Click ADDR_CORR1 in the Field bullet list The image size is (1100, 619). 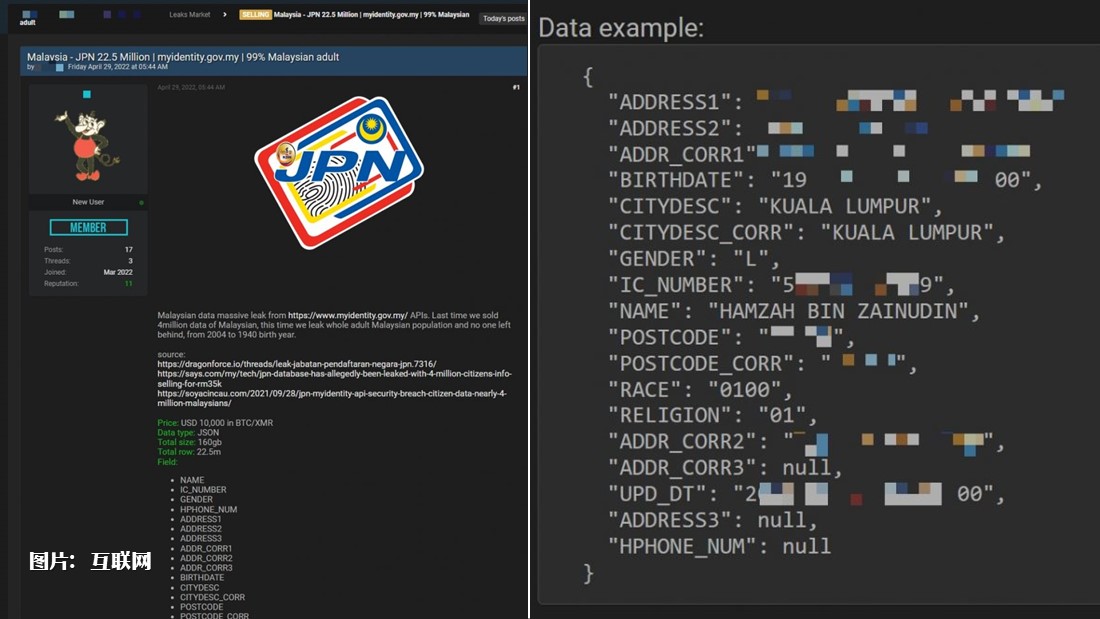click(206, 549)
